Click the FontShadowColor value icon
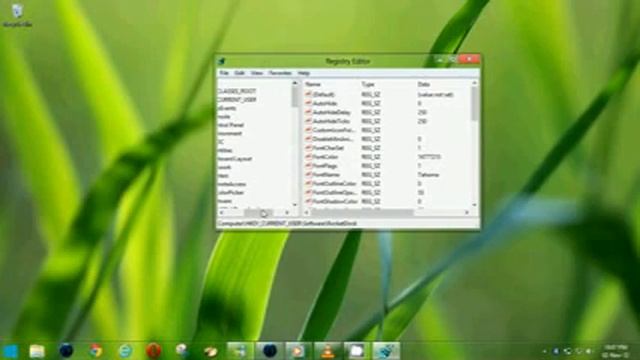Screen dimensions: 640x360 tap(308, 201)
